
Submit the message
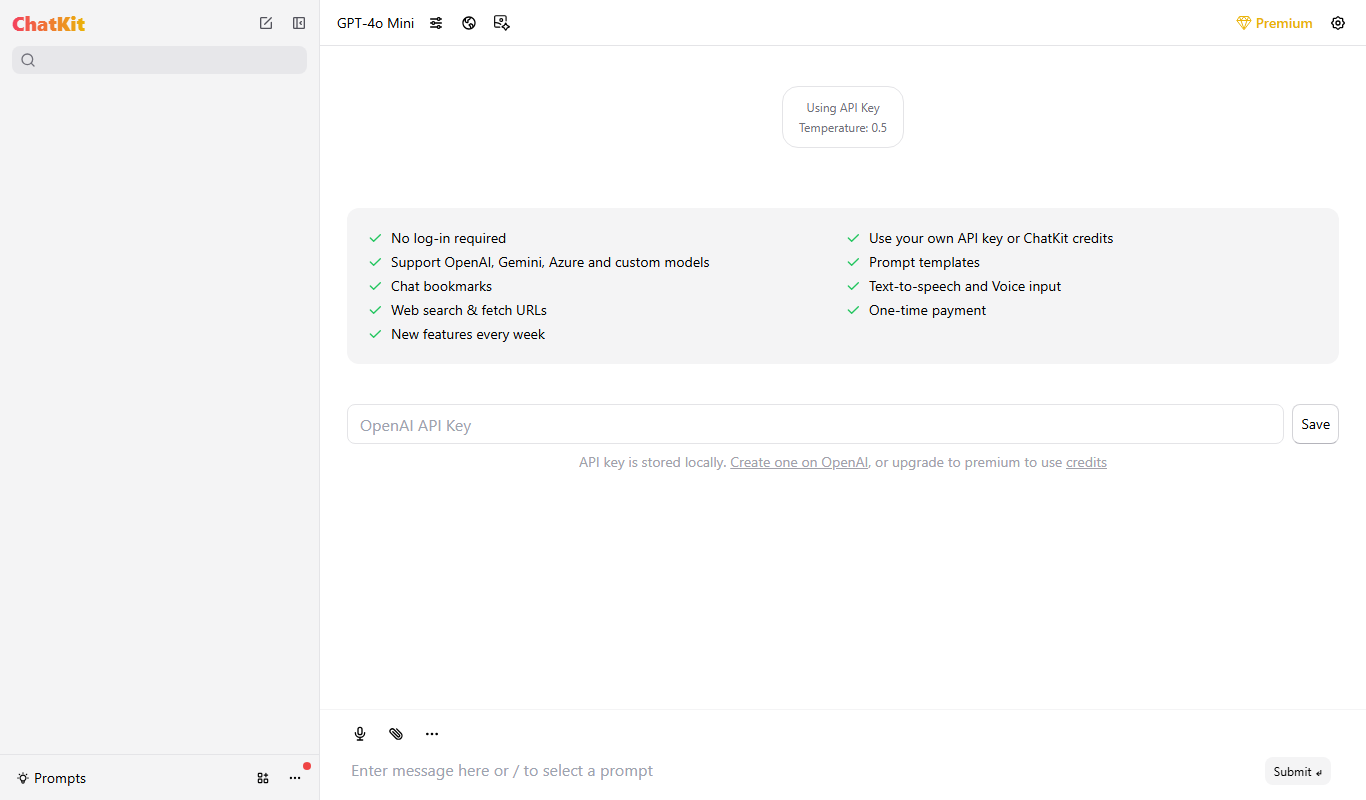tap(1297, 771)
